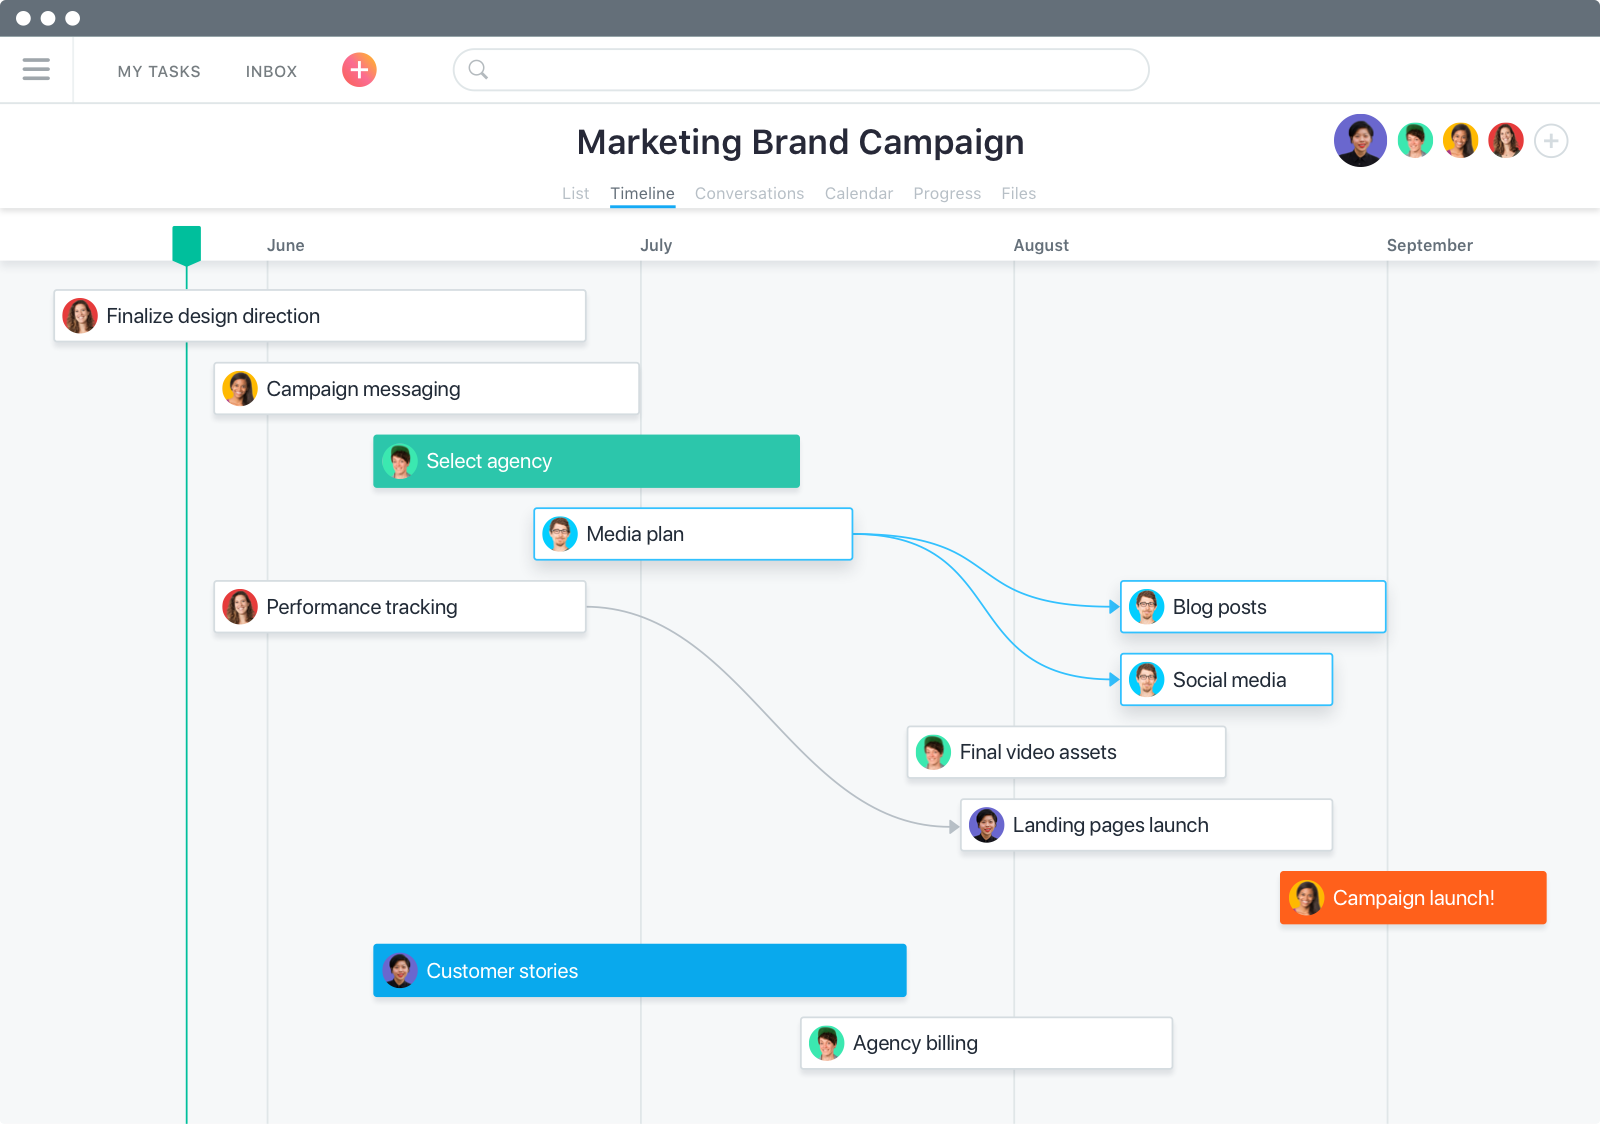
Task: Click the green today marker on the timeline
Action: (x=187, y=243)
